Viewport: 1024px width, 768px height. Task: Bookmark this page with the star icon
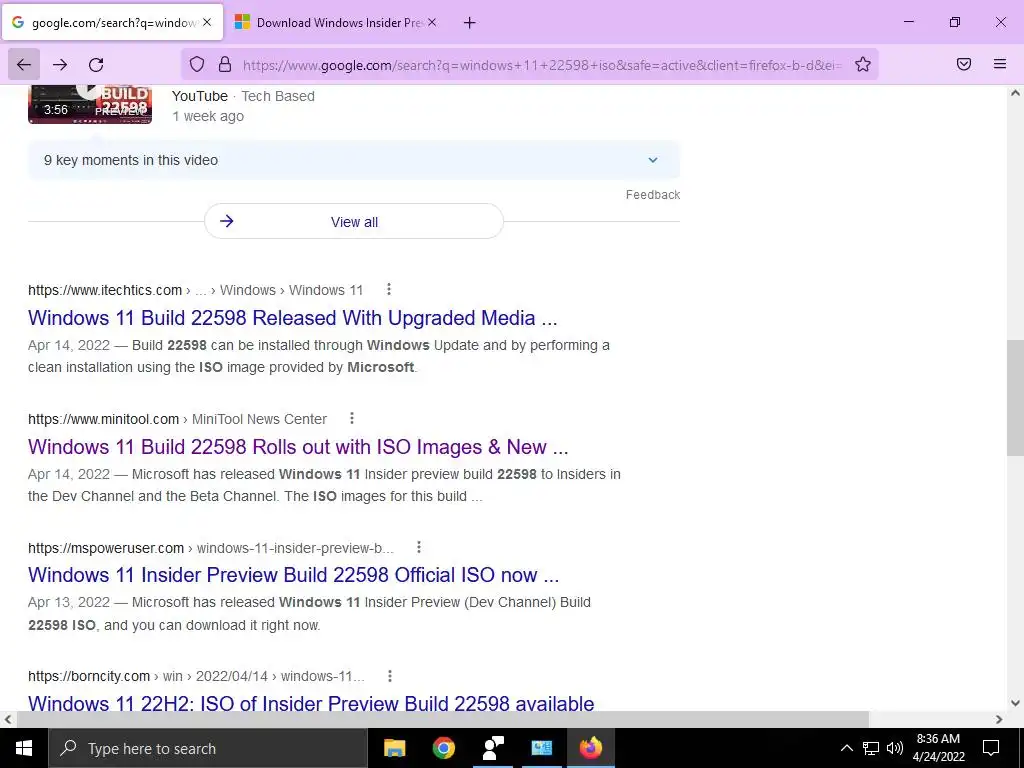863,64
